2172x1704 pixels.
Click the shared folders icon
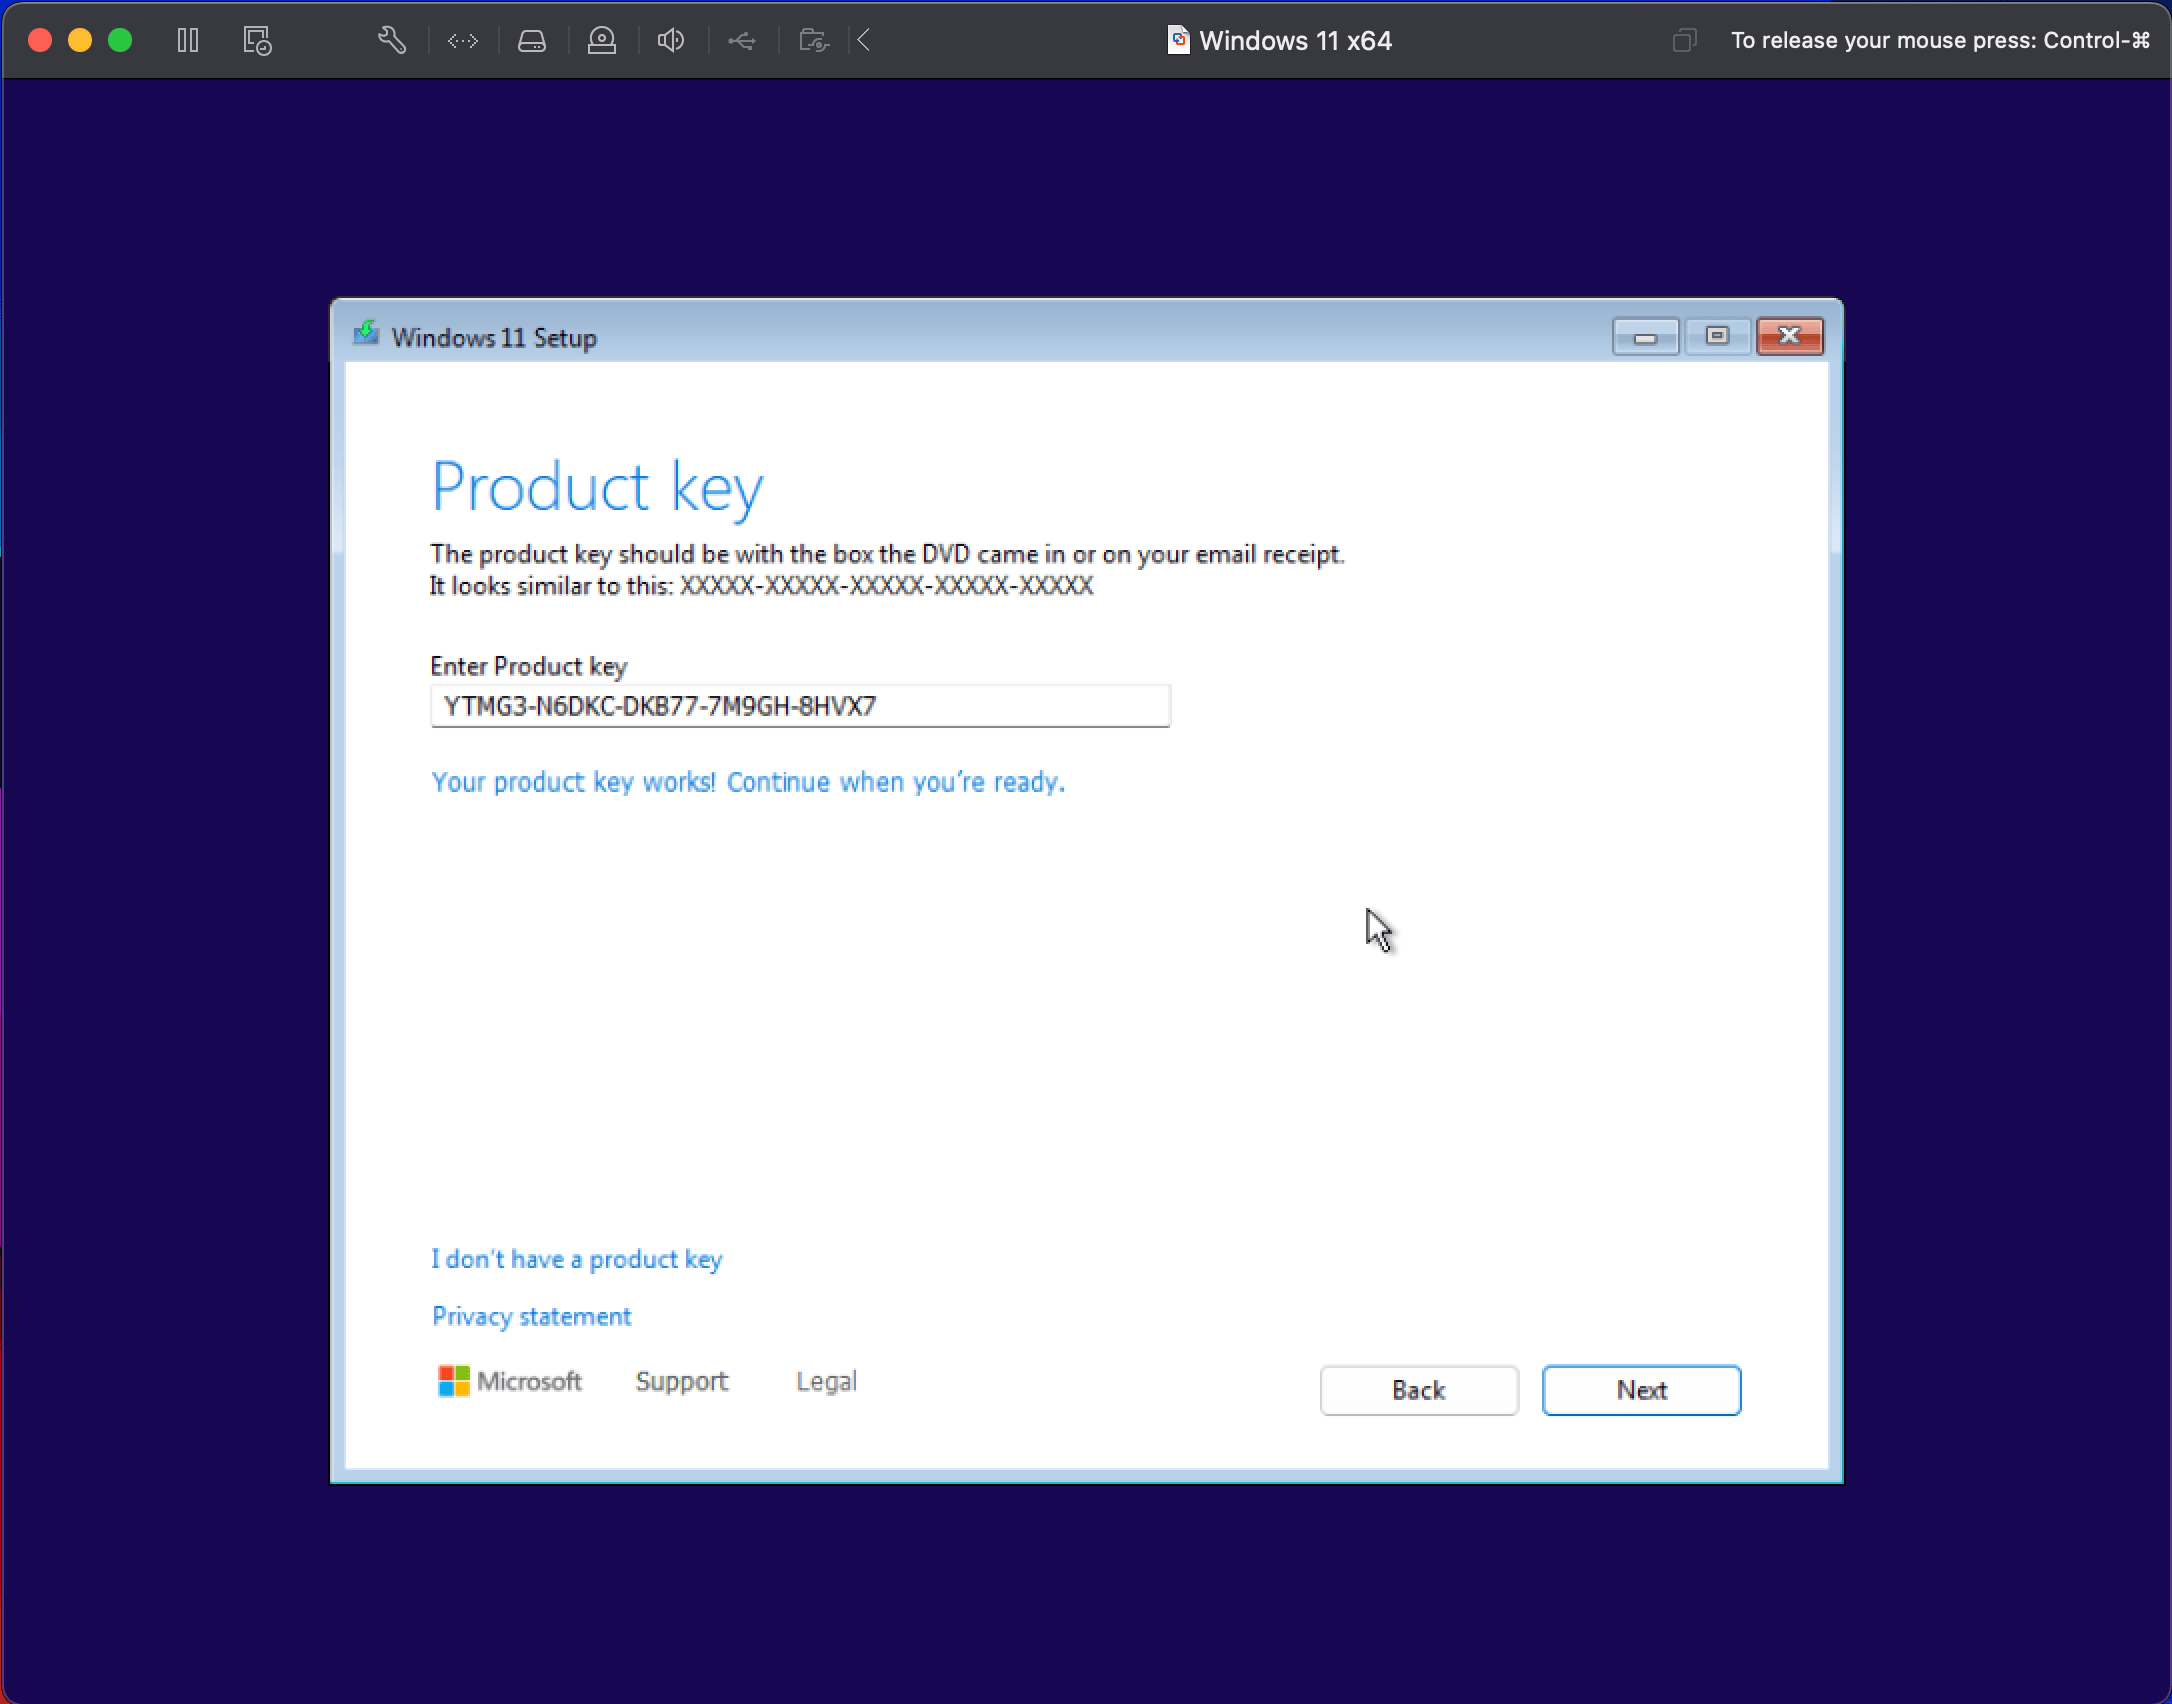point(814,40)
